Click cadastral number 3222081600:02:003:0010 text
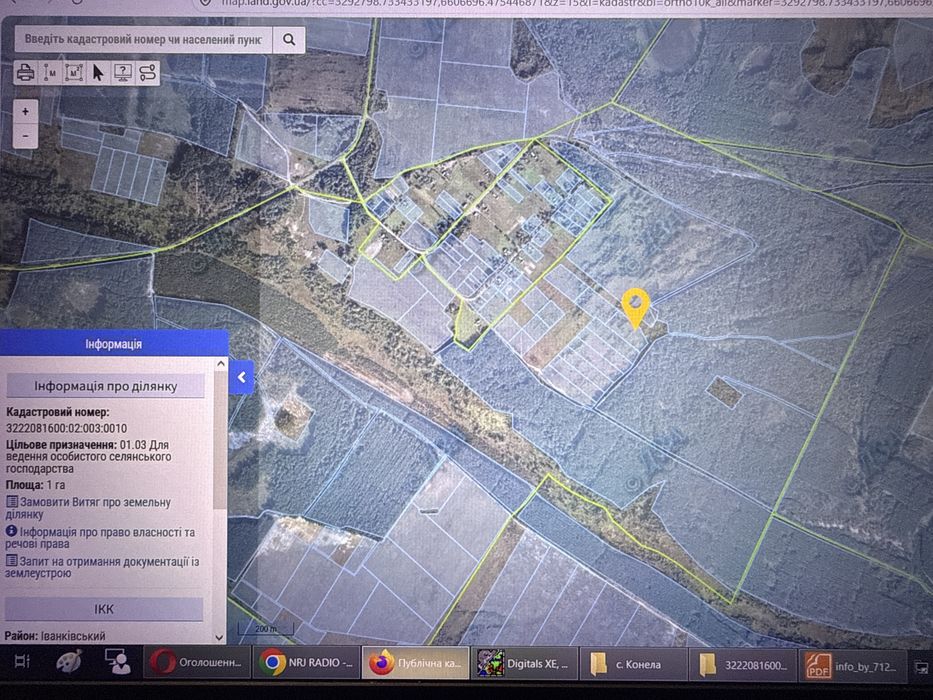This screenshot has width=933, height=700. [x=67, y=428]
